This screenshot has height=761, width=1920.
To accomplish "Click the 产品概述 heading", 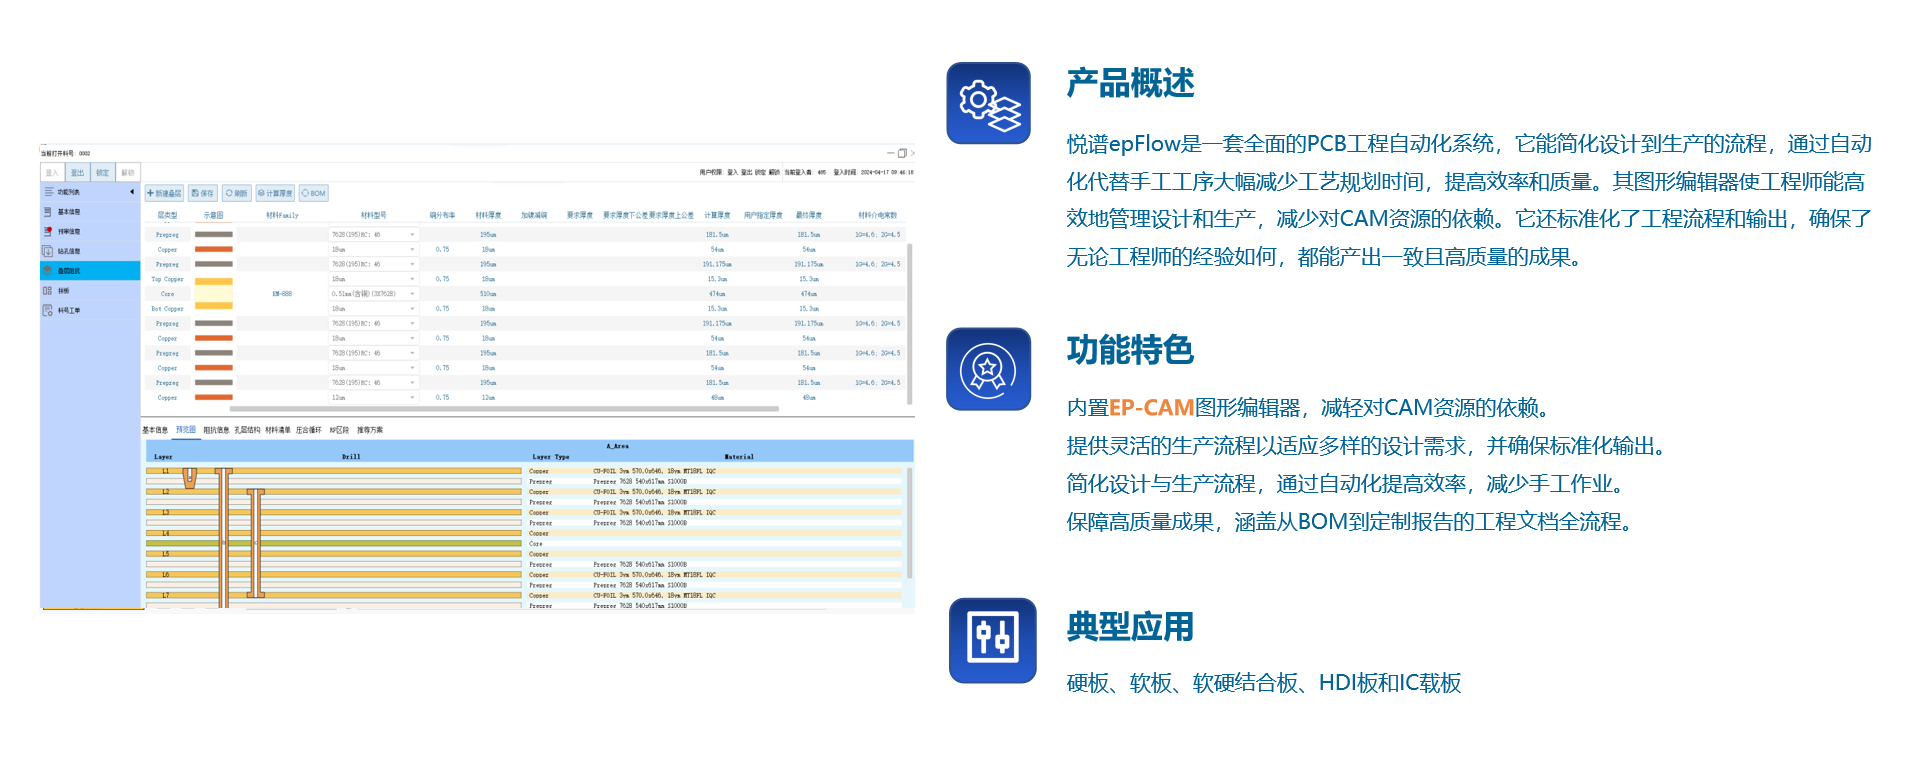I will (1130, 83).
